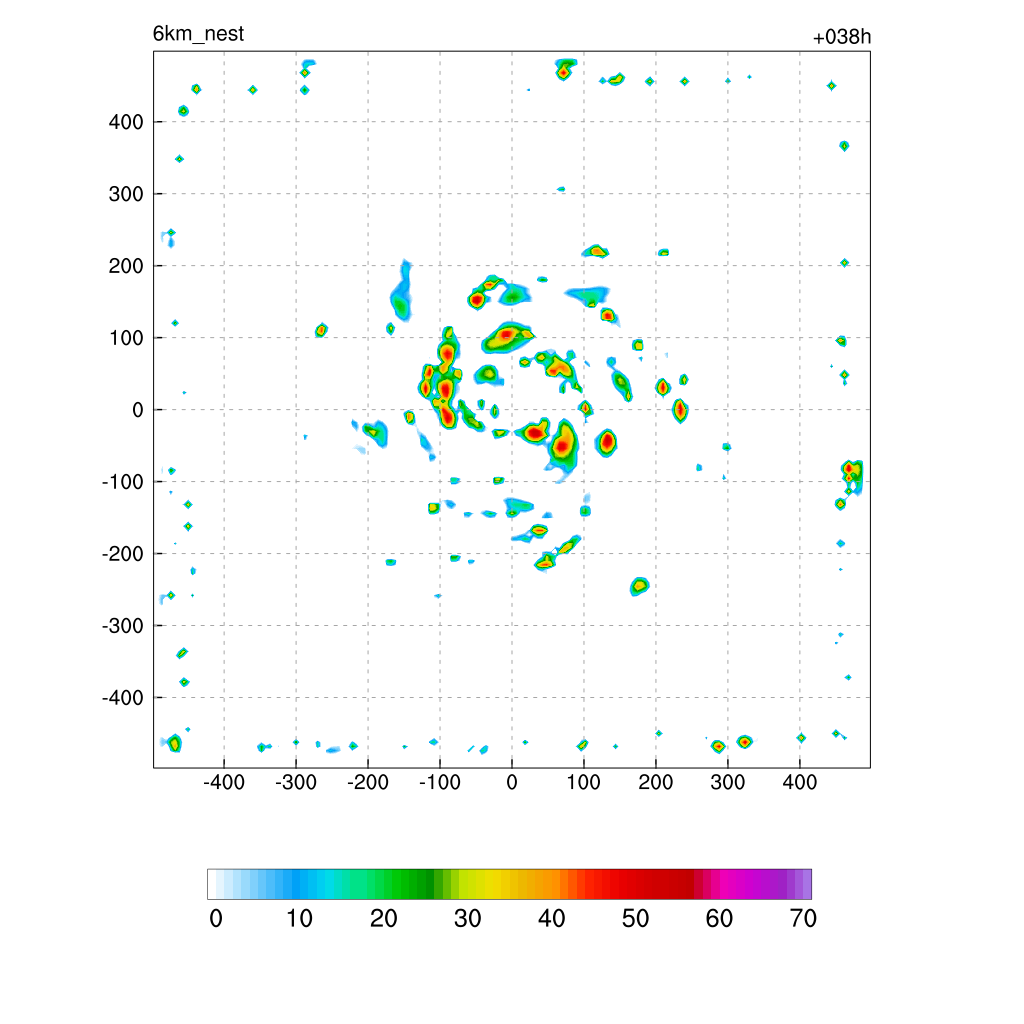Select the y-axis tick label -400

pos(123,698)
